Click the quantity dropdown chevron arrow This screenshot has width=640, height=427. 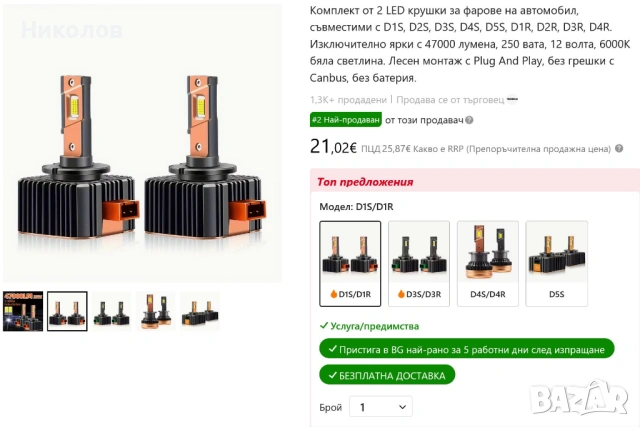(x=402, y=407)
